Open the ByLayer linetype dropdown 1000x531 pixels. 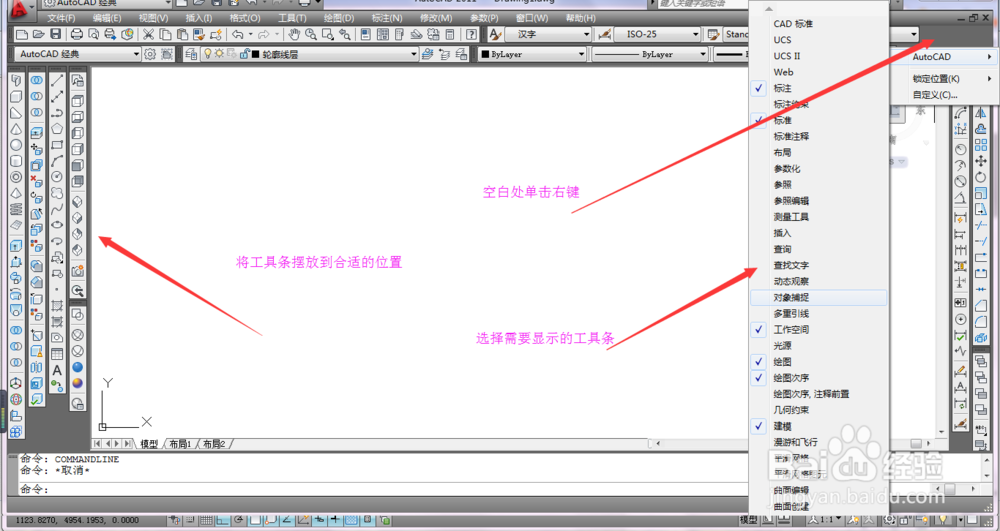650,54
